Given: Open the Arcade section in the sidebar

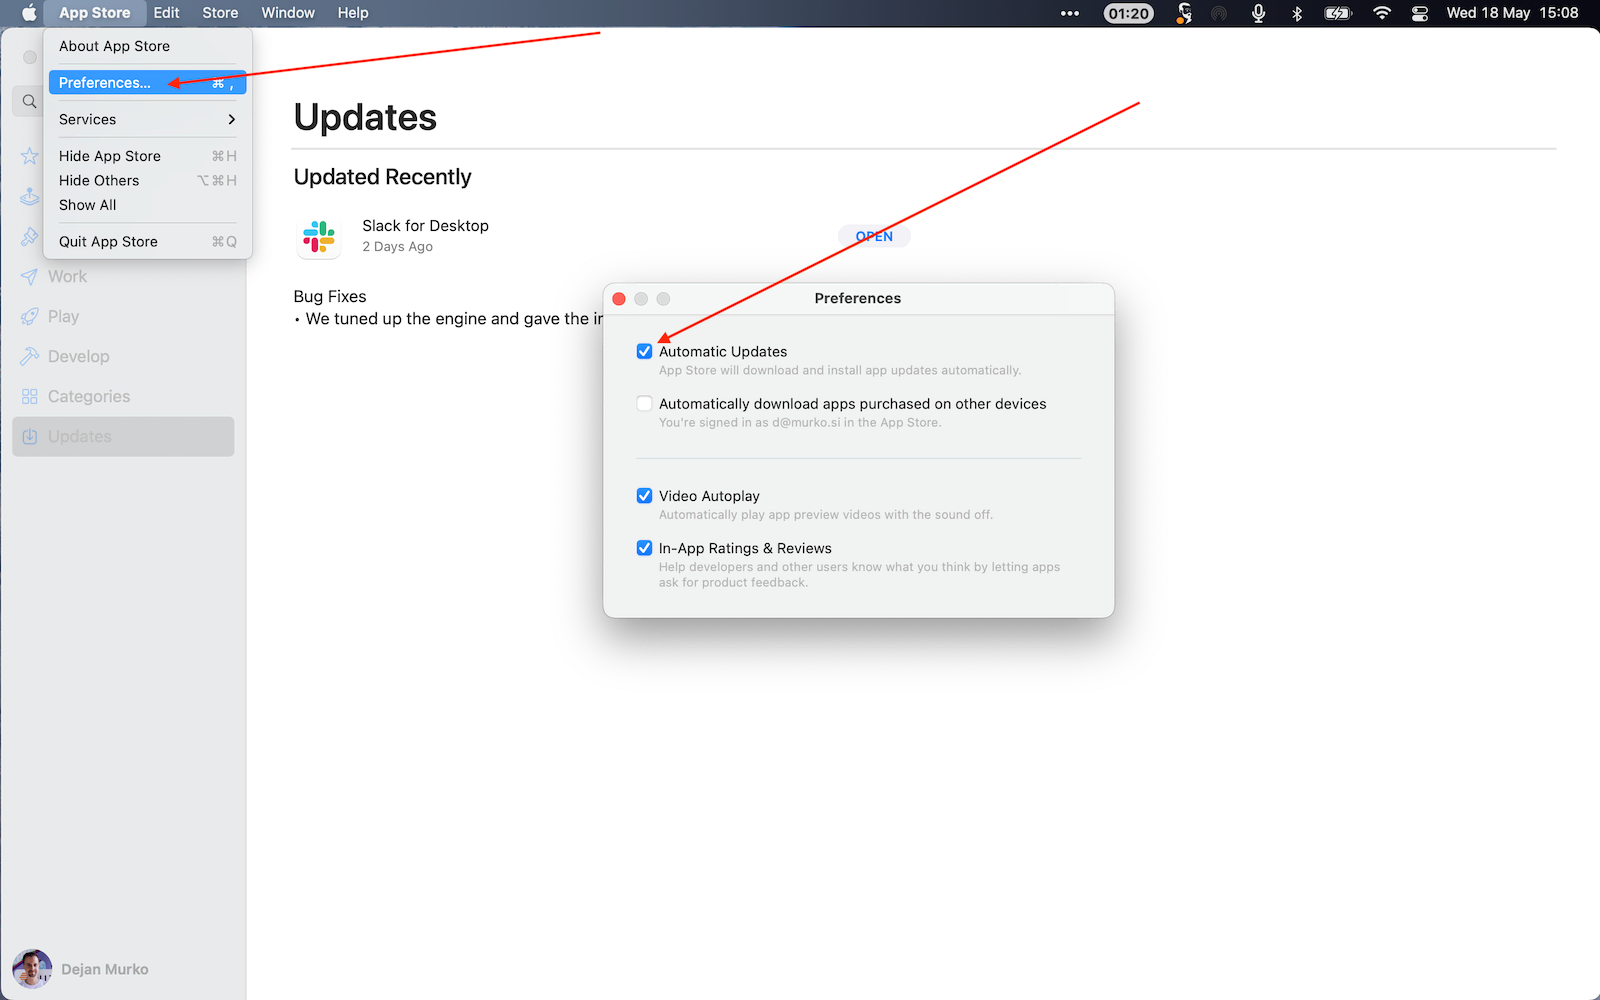Looking at the screenshot, I should [29, 196].
